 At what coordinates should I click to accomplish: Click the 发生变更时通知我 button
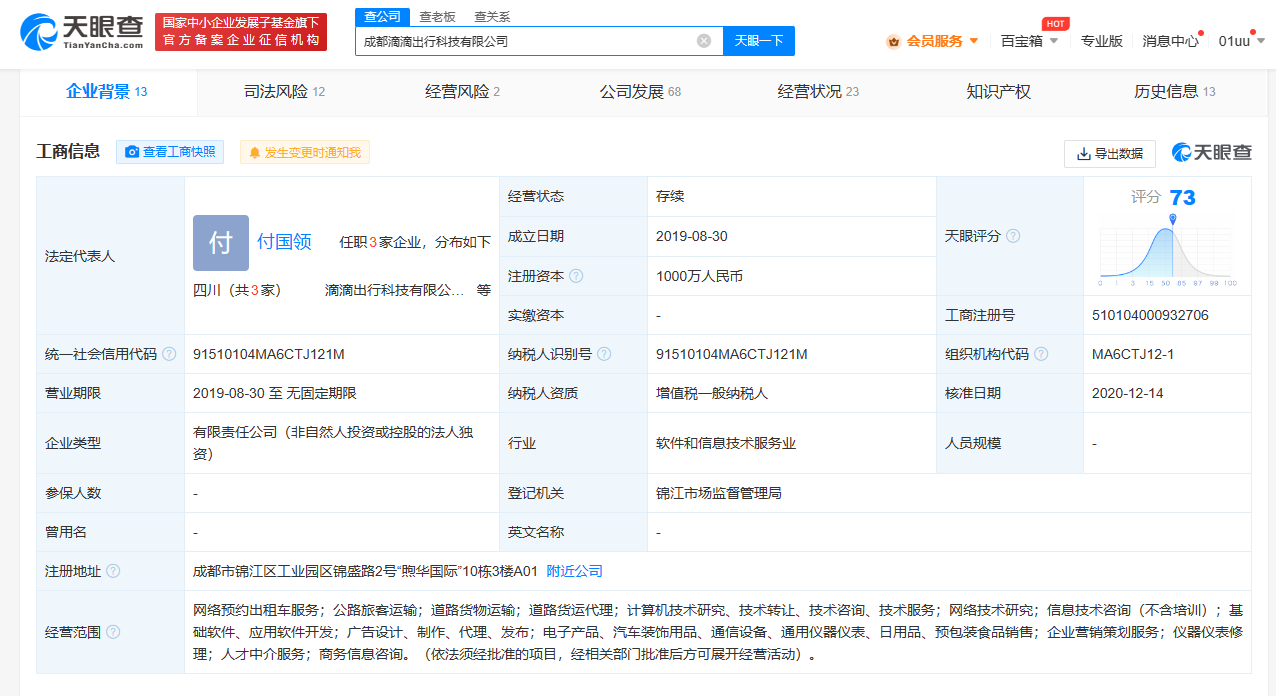[x=305, y=152]
